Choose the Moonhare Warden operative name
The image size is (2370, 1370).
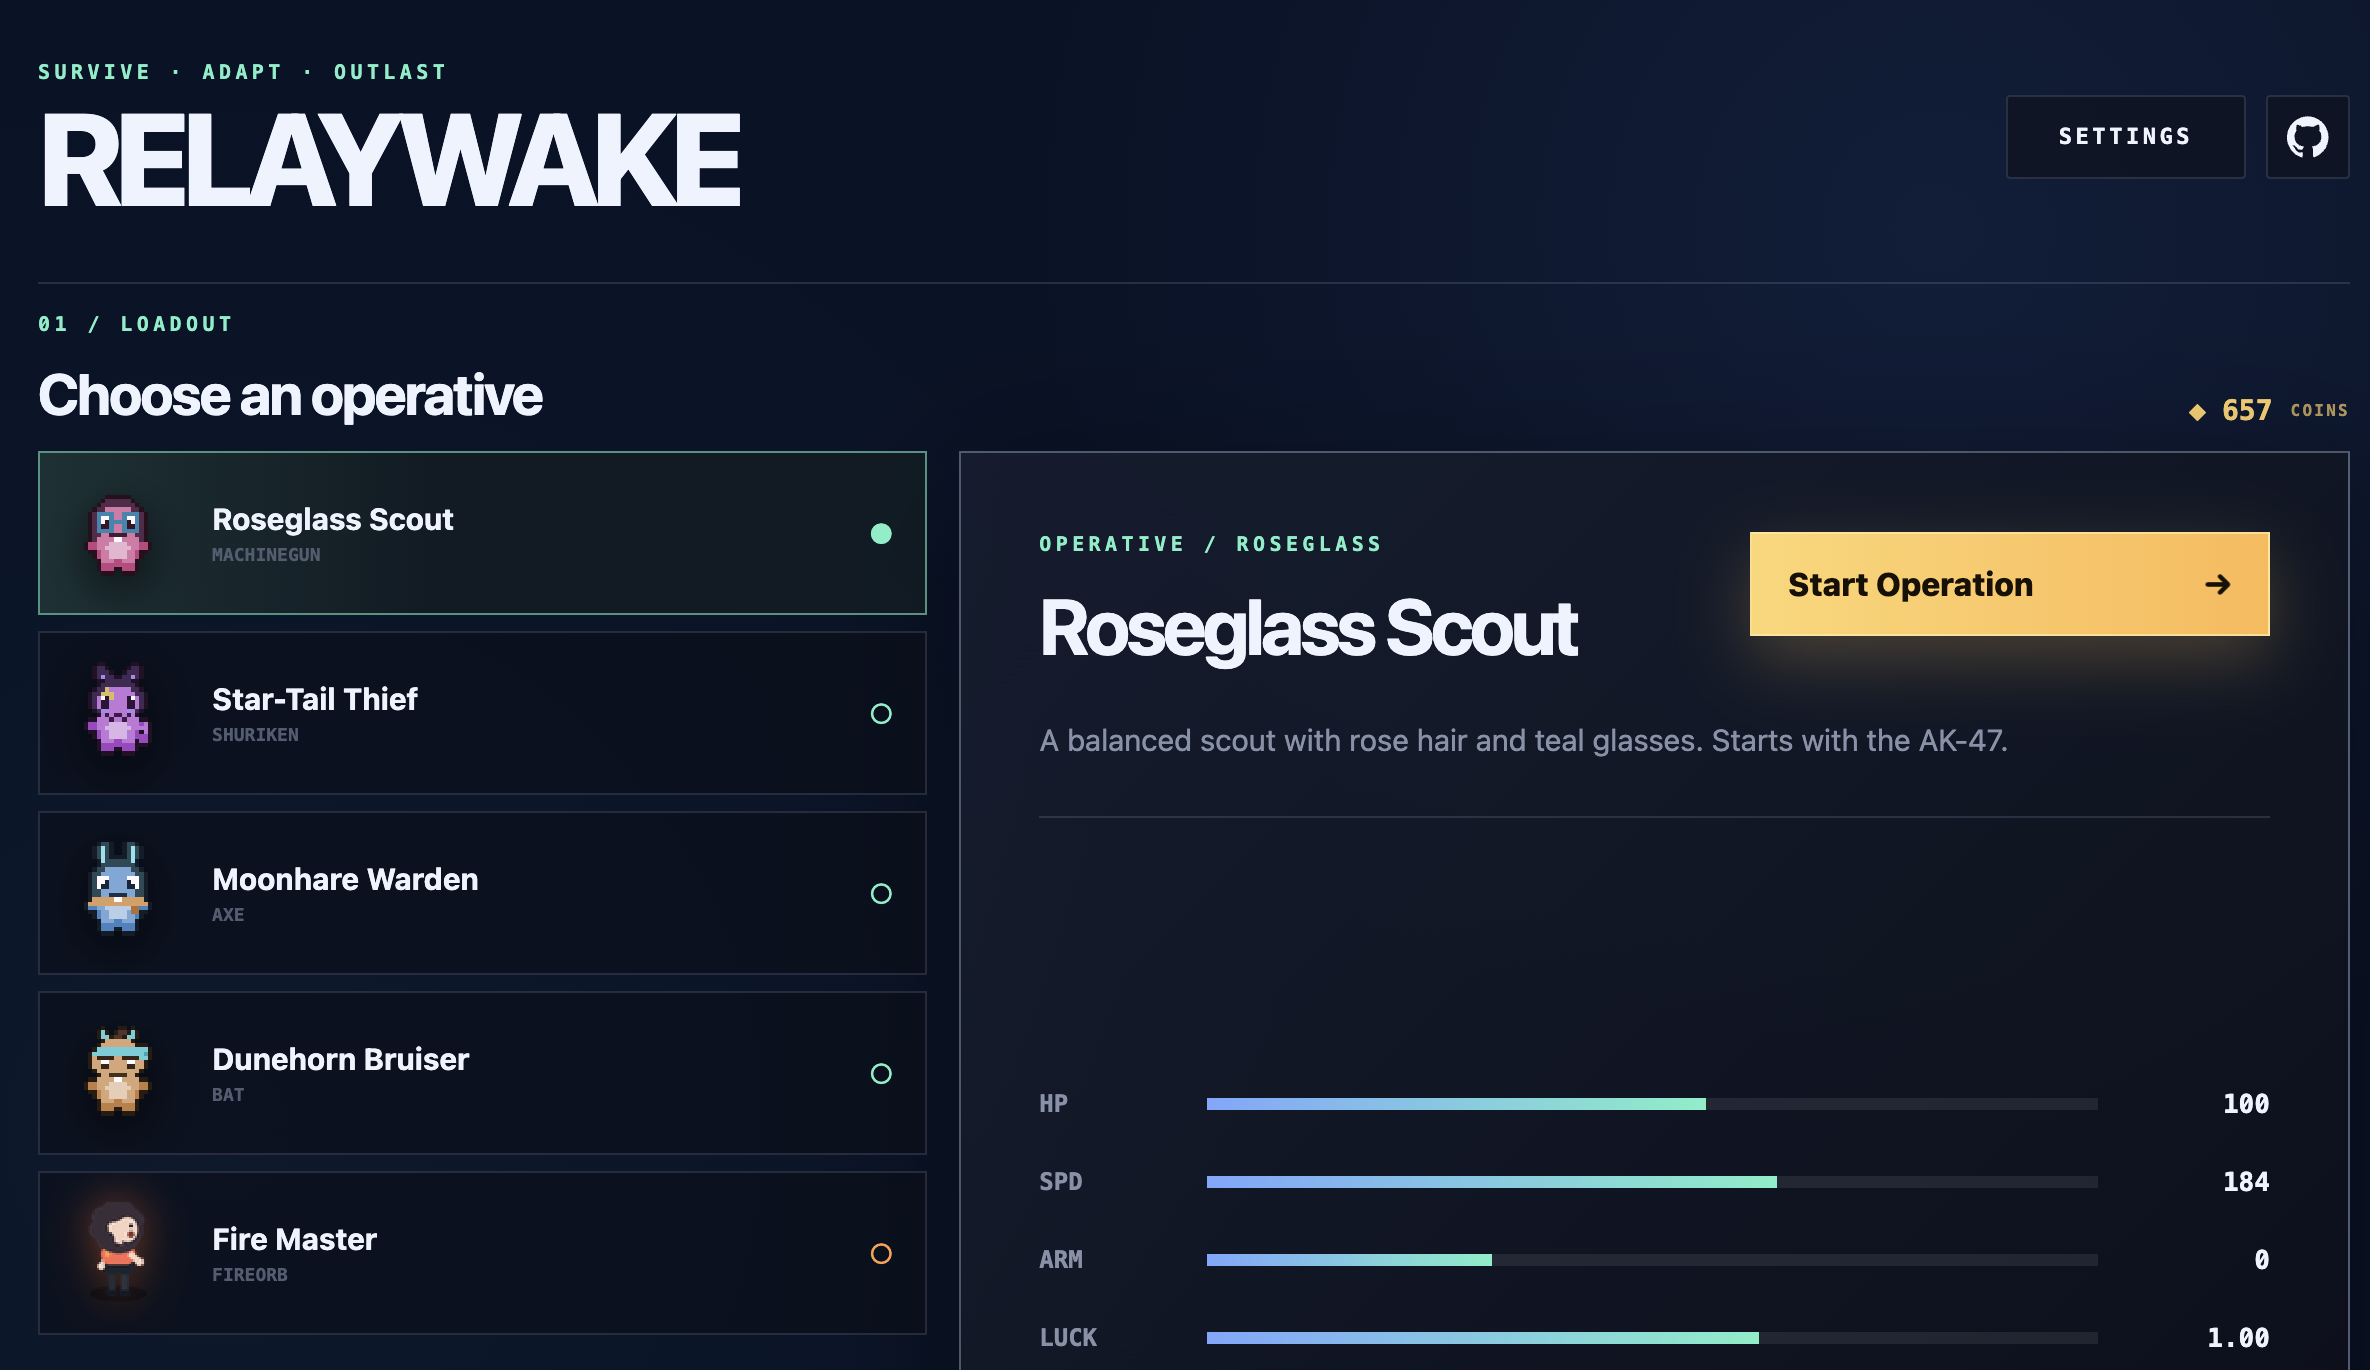tap(345, 879)
